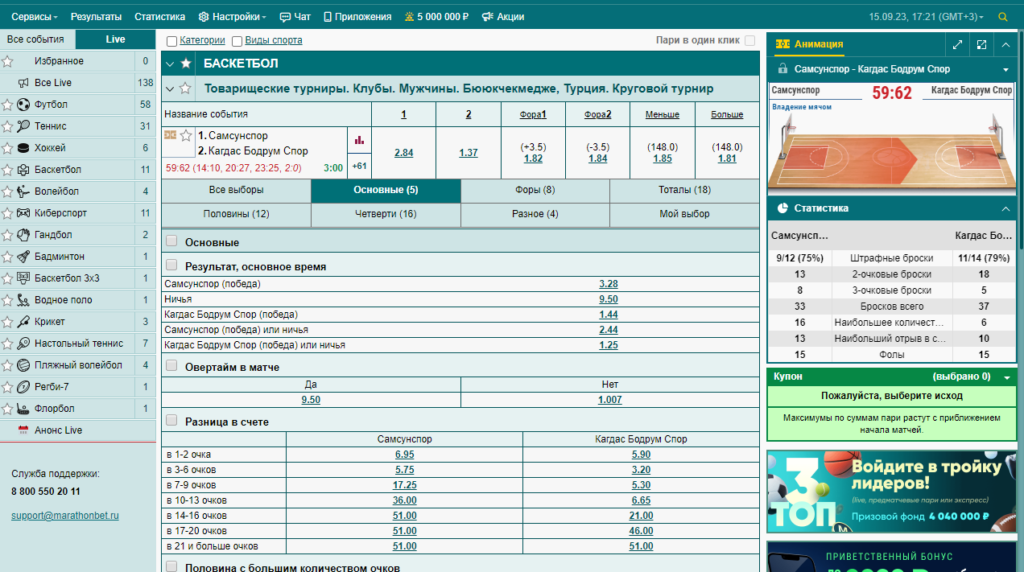This screenshot has width=1024, height=572.
Task: Click the Cricket bat icon
Action: 24,321
